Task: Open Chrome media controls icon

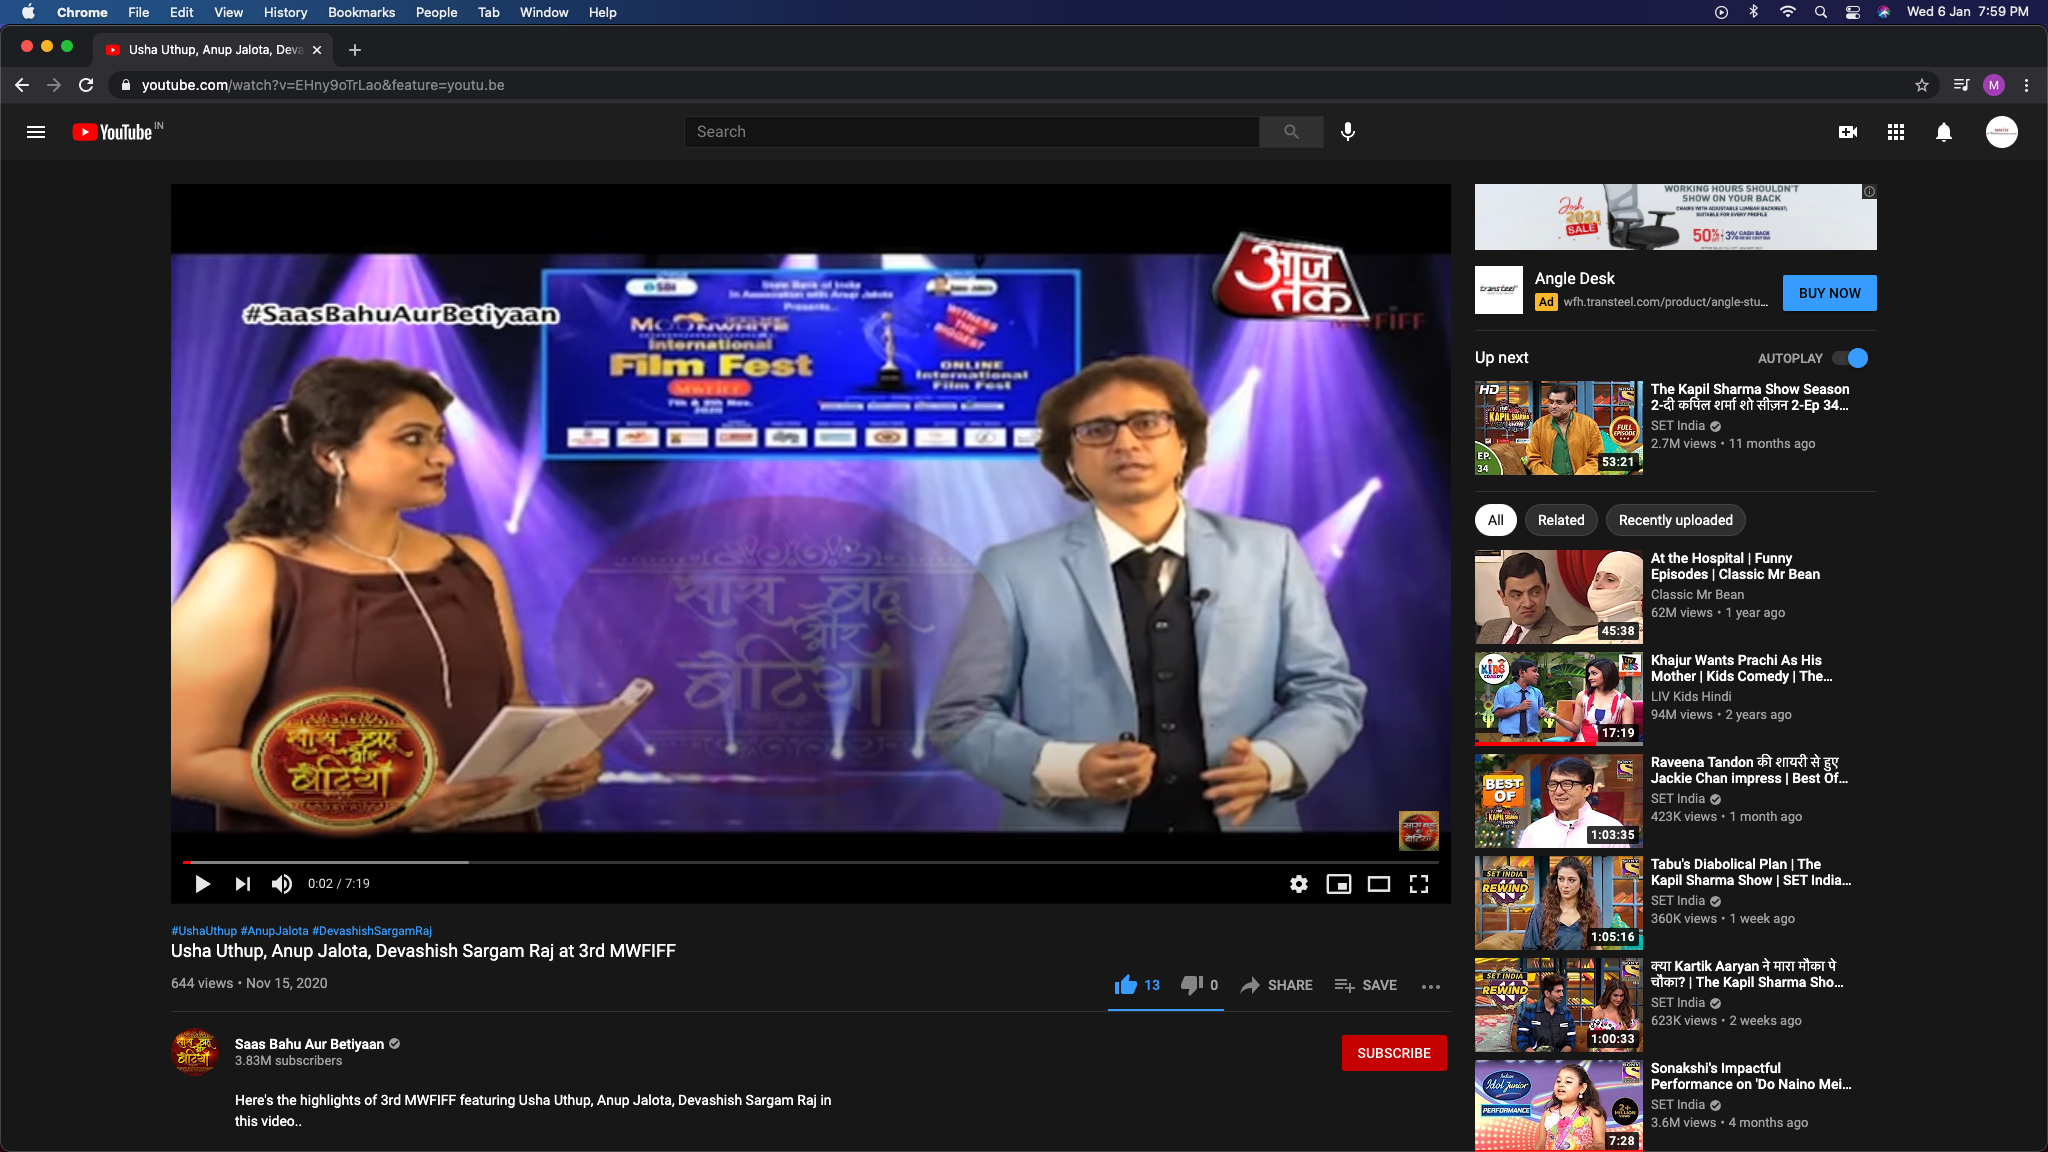Action: 1961,85
